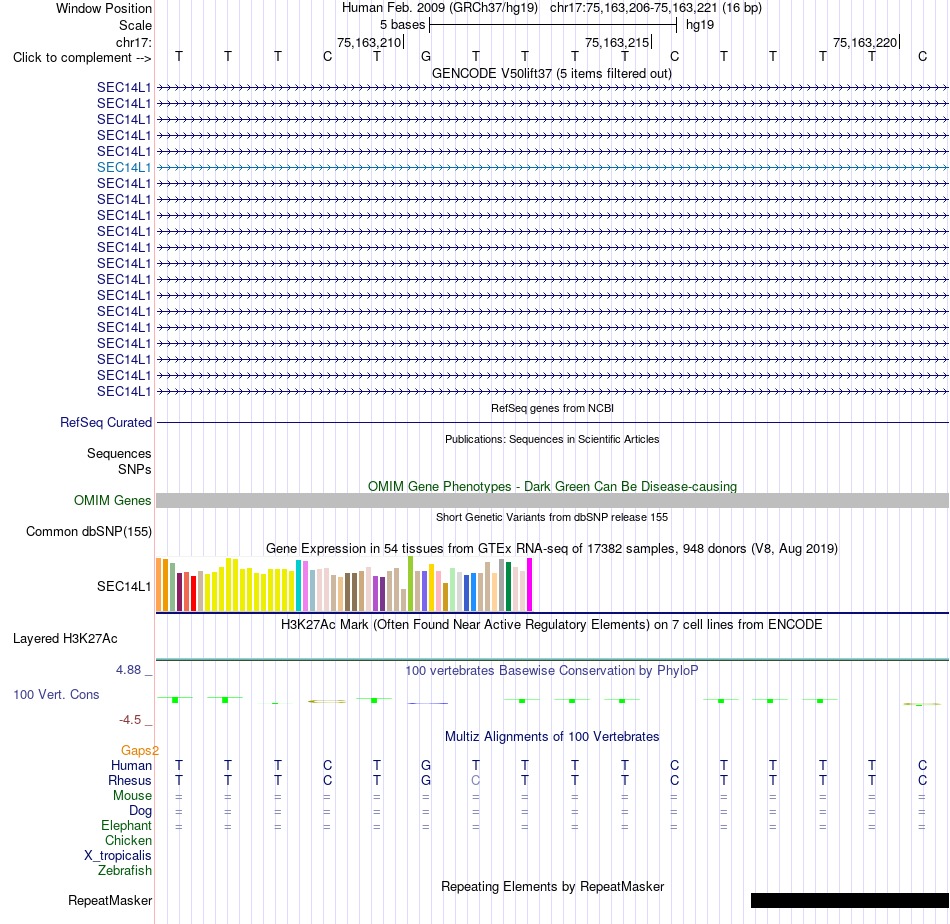Screen dimensions: 950x924
Task: Select the gray OMIM Genes bar
Action: pyautogui.click(x=552, y=500)
